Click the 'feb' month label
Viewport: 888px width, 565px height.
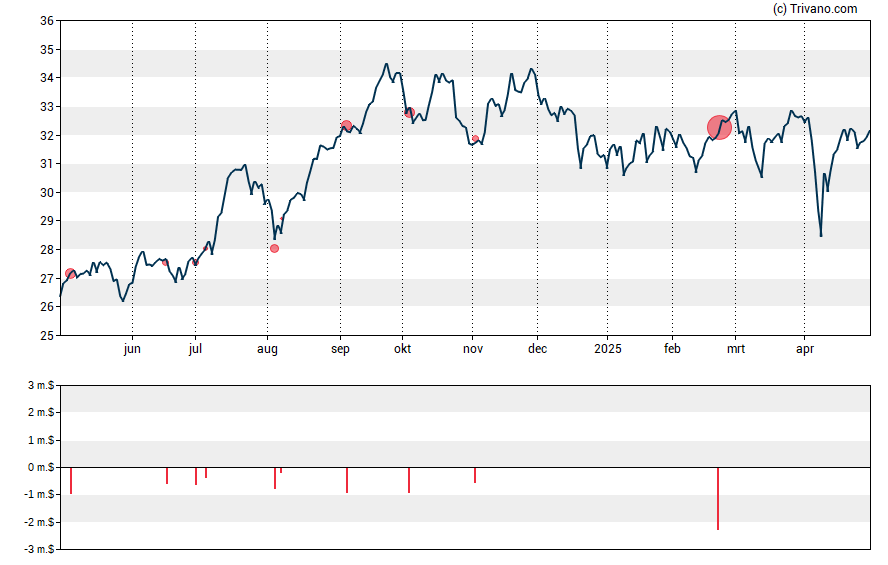click(x=672, y=349)
